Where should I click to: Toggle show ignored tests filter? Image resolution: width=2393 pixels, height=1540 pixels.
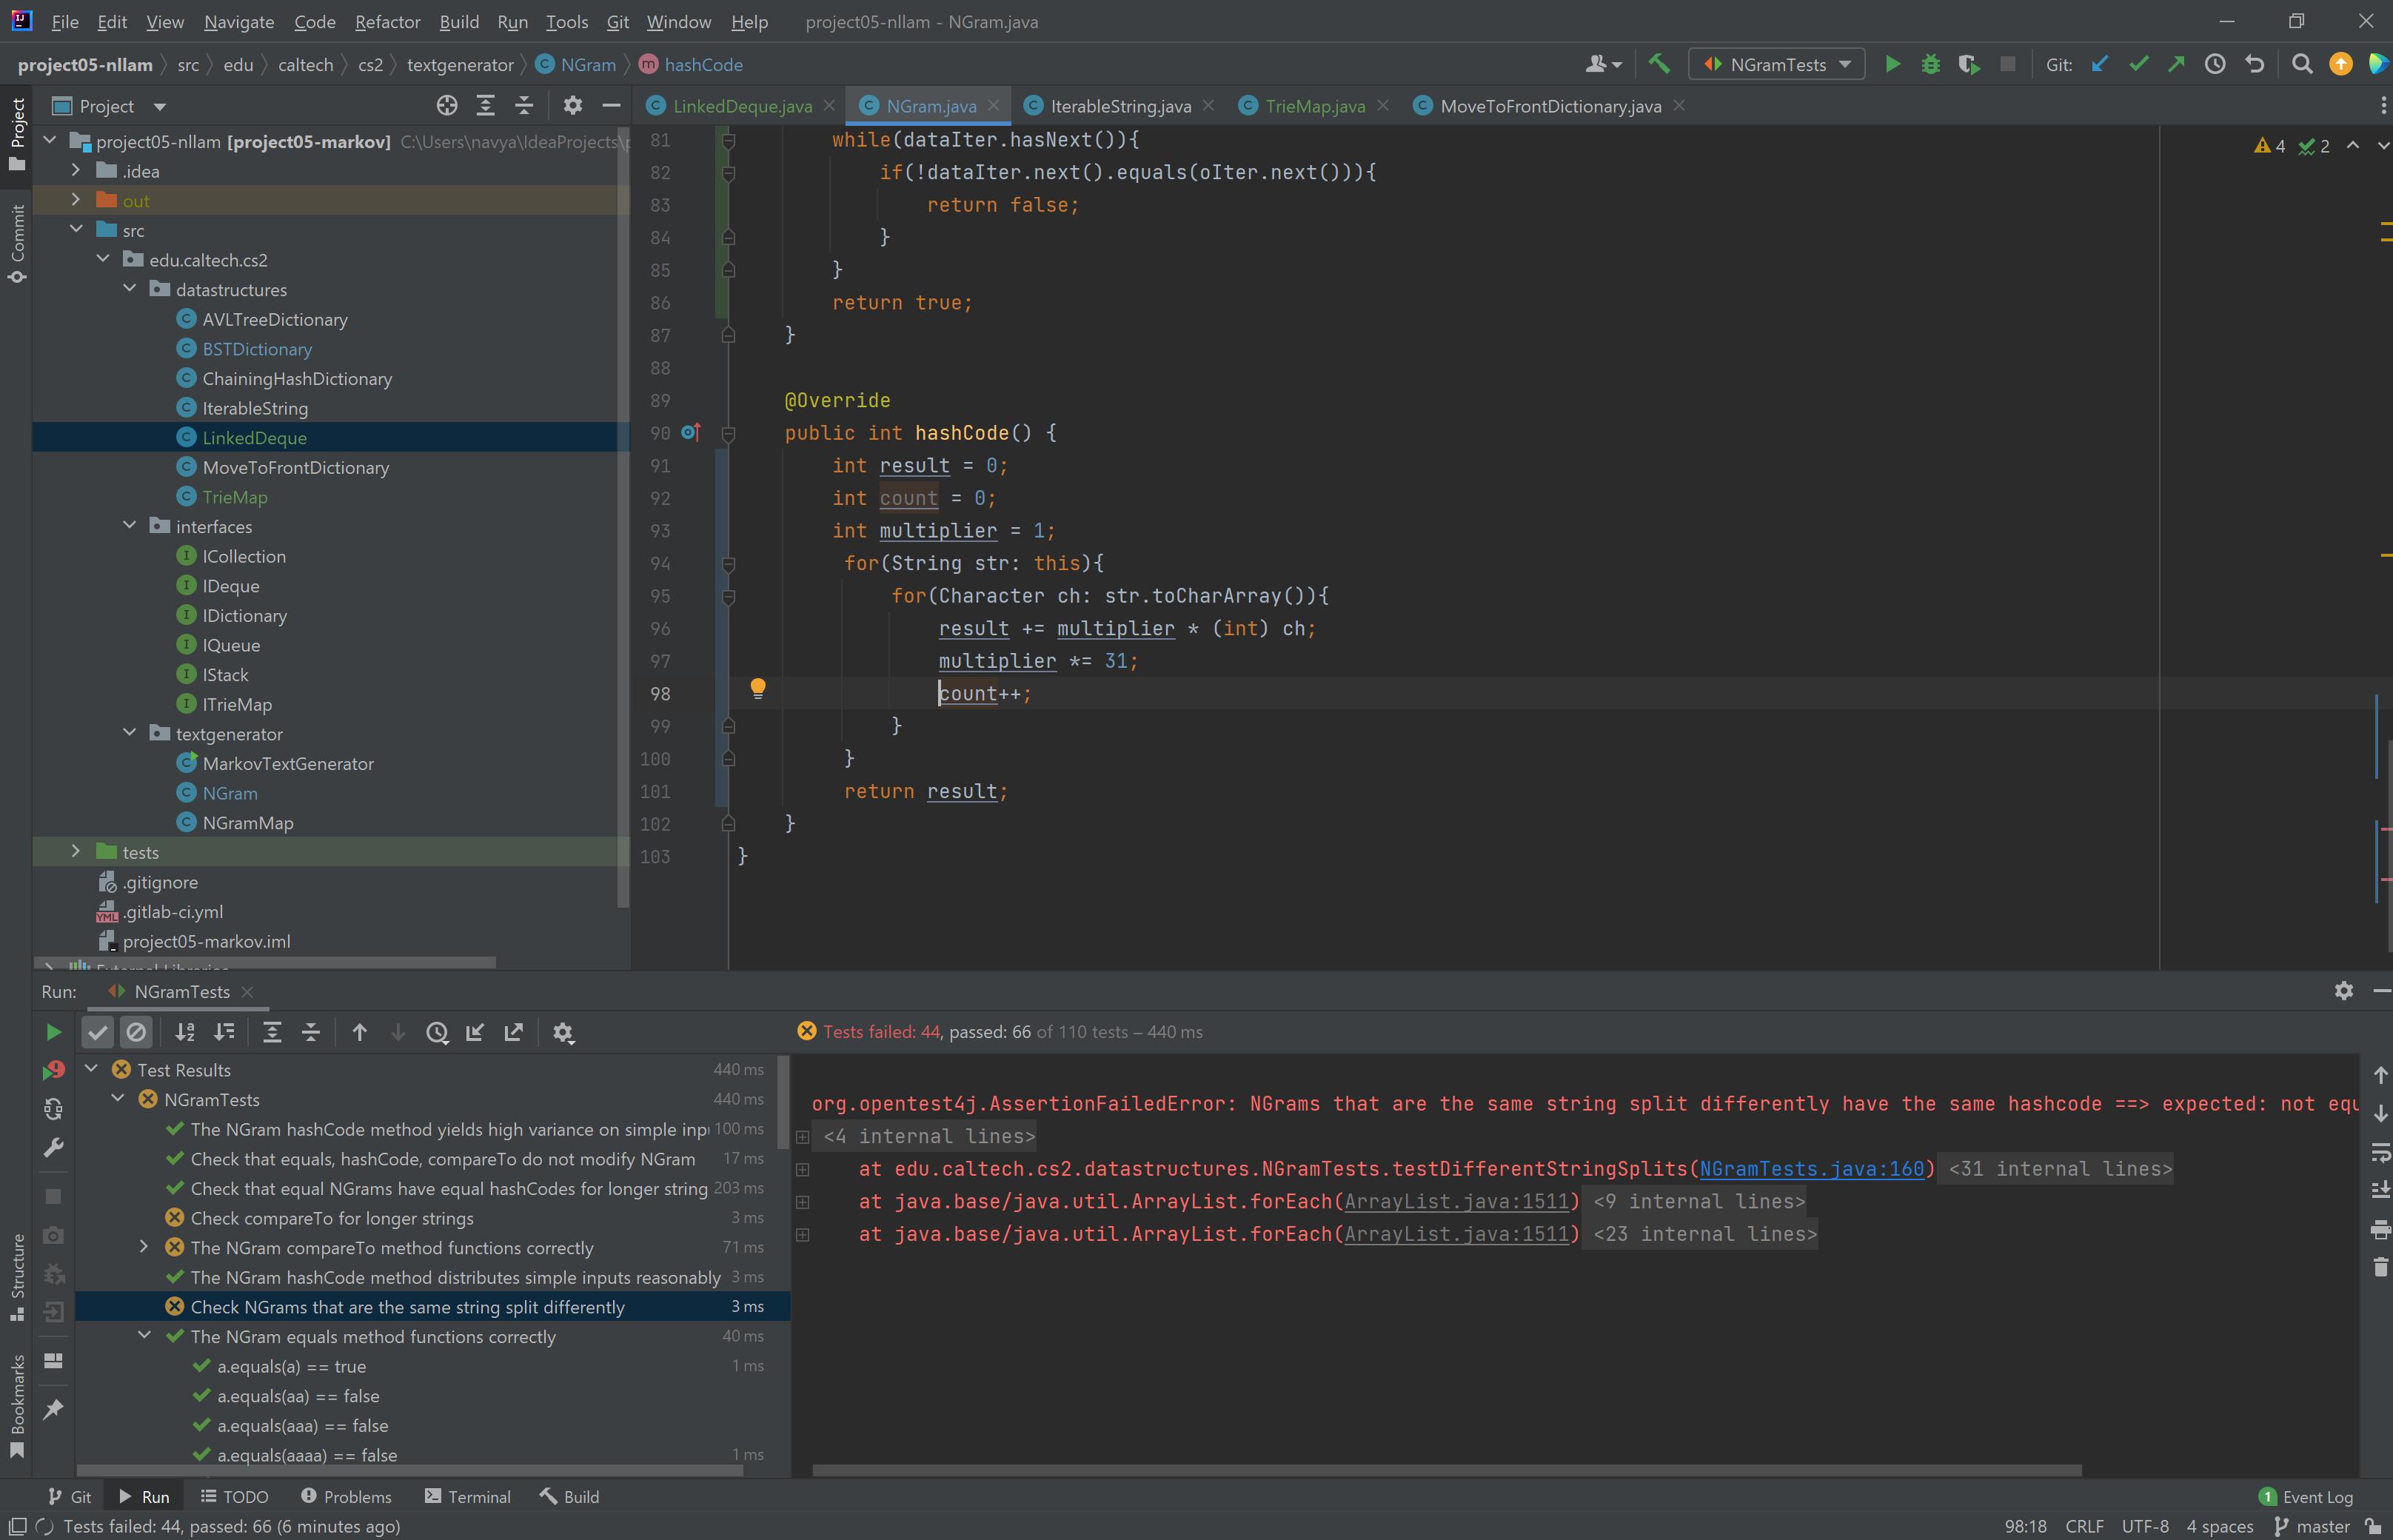point(136,1032)
